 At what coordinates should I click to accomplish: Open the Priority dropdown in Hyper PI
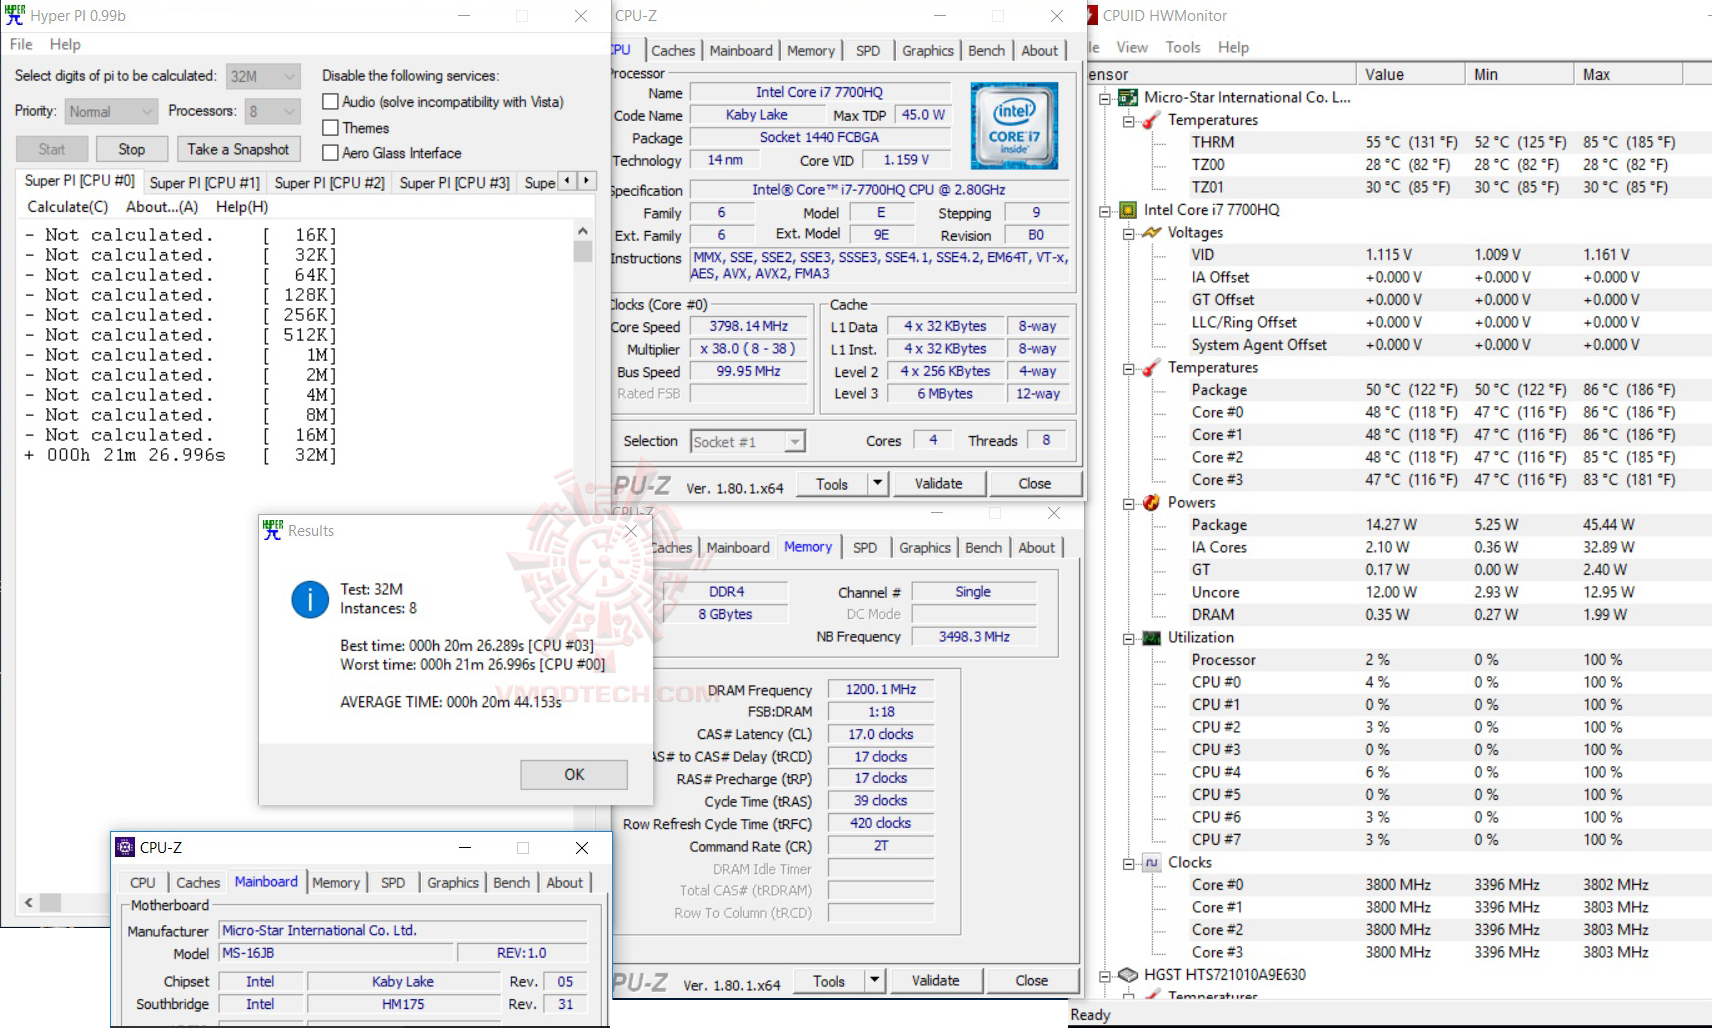point(146,111)
